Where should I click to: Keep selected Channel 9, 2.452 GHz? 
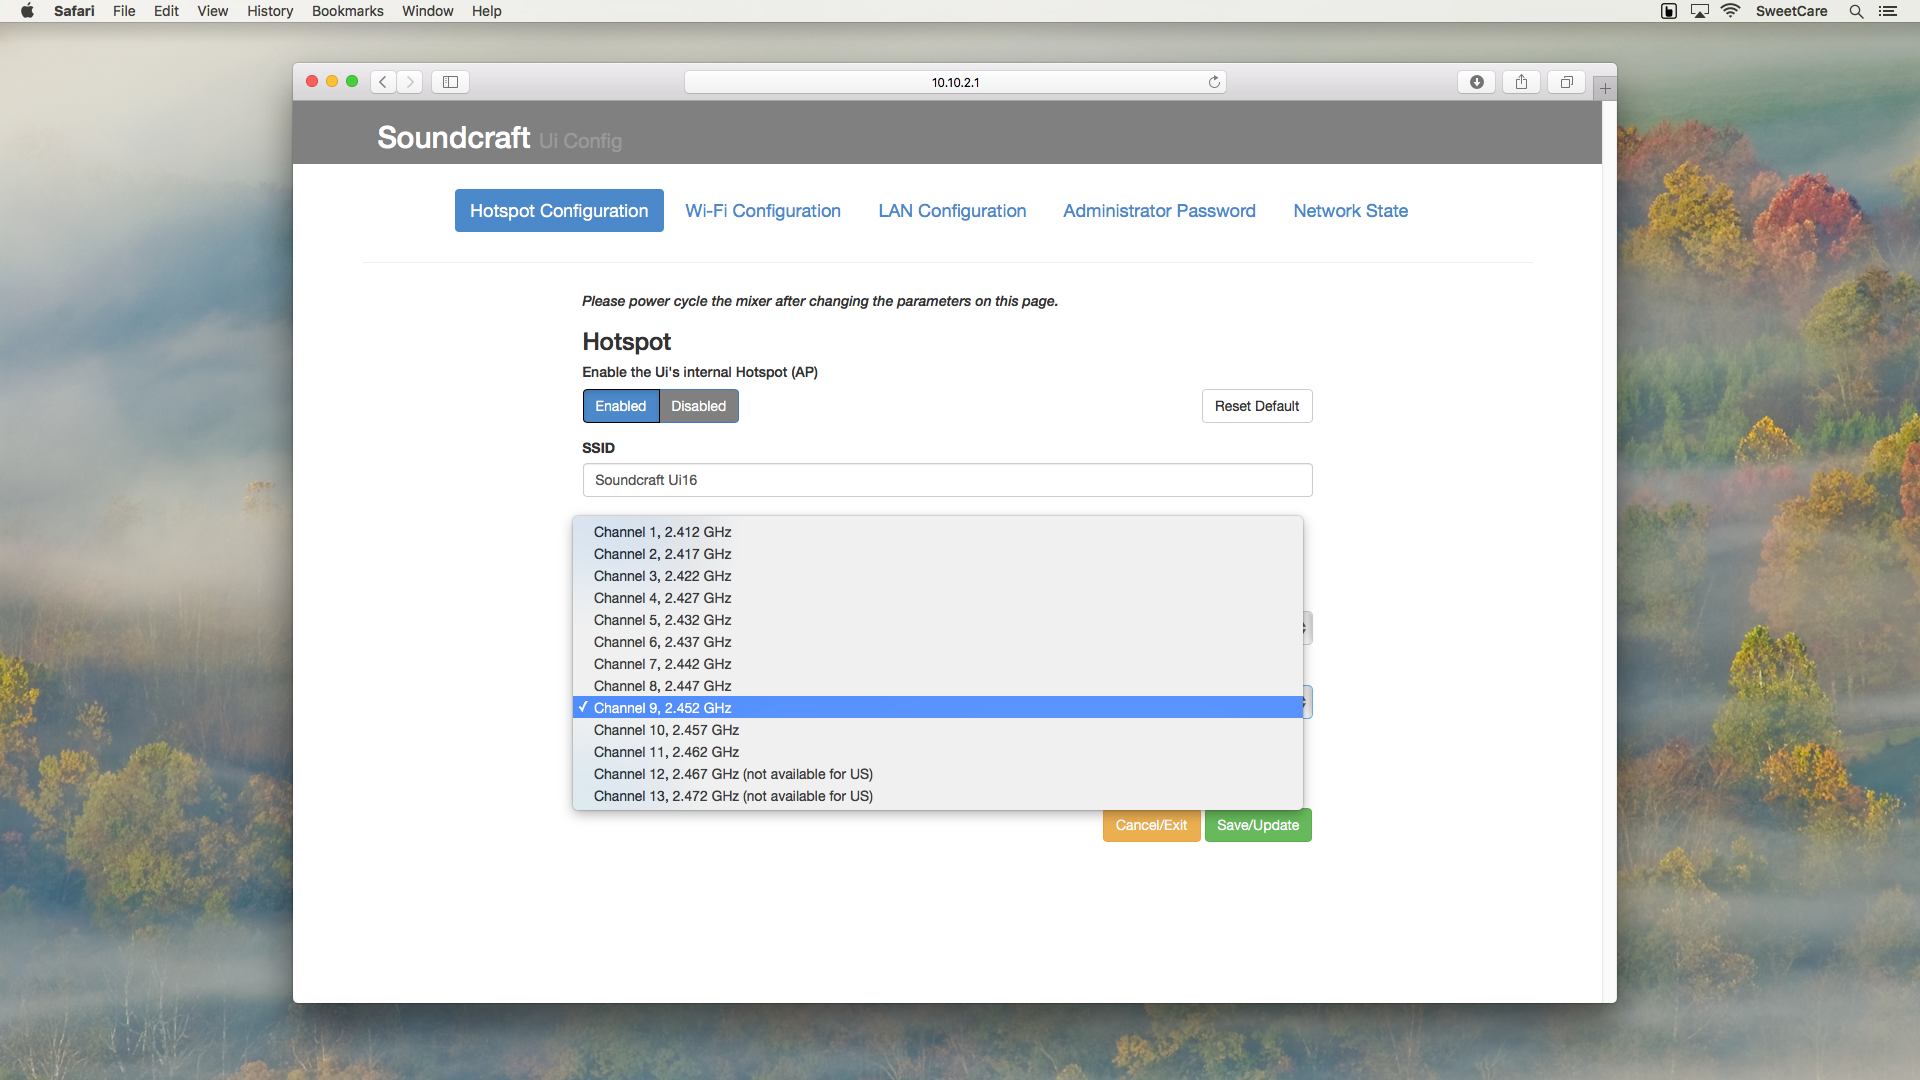(938, 708)
